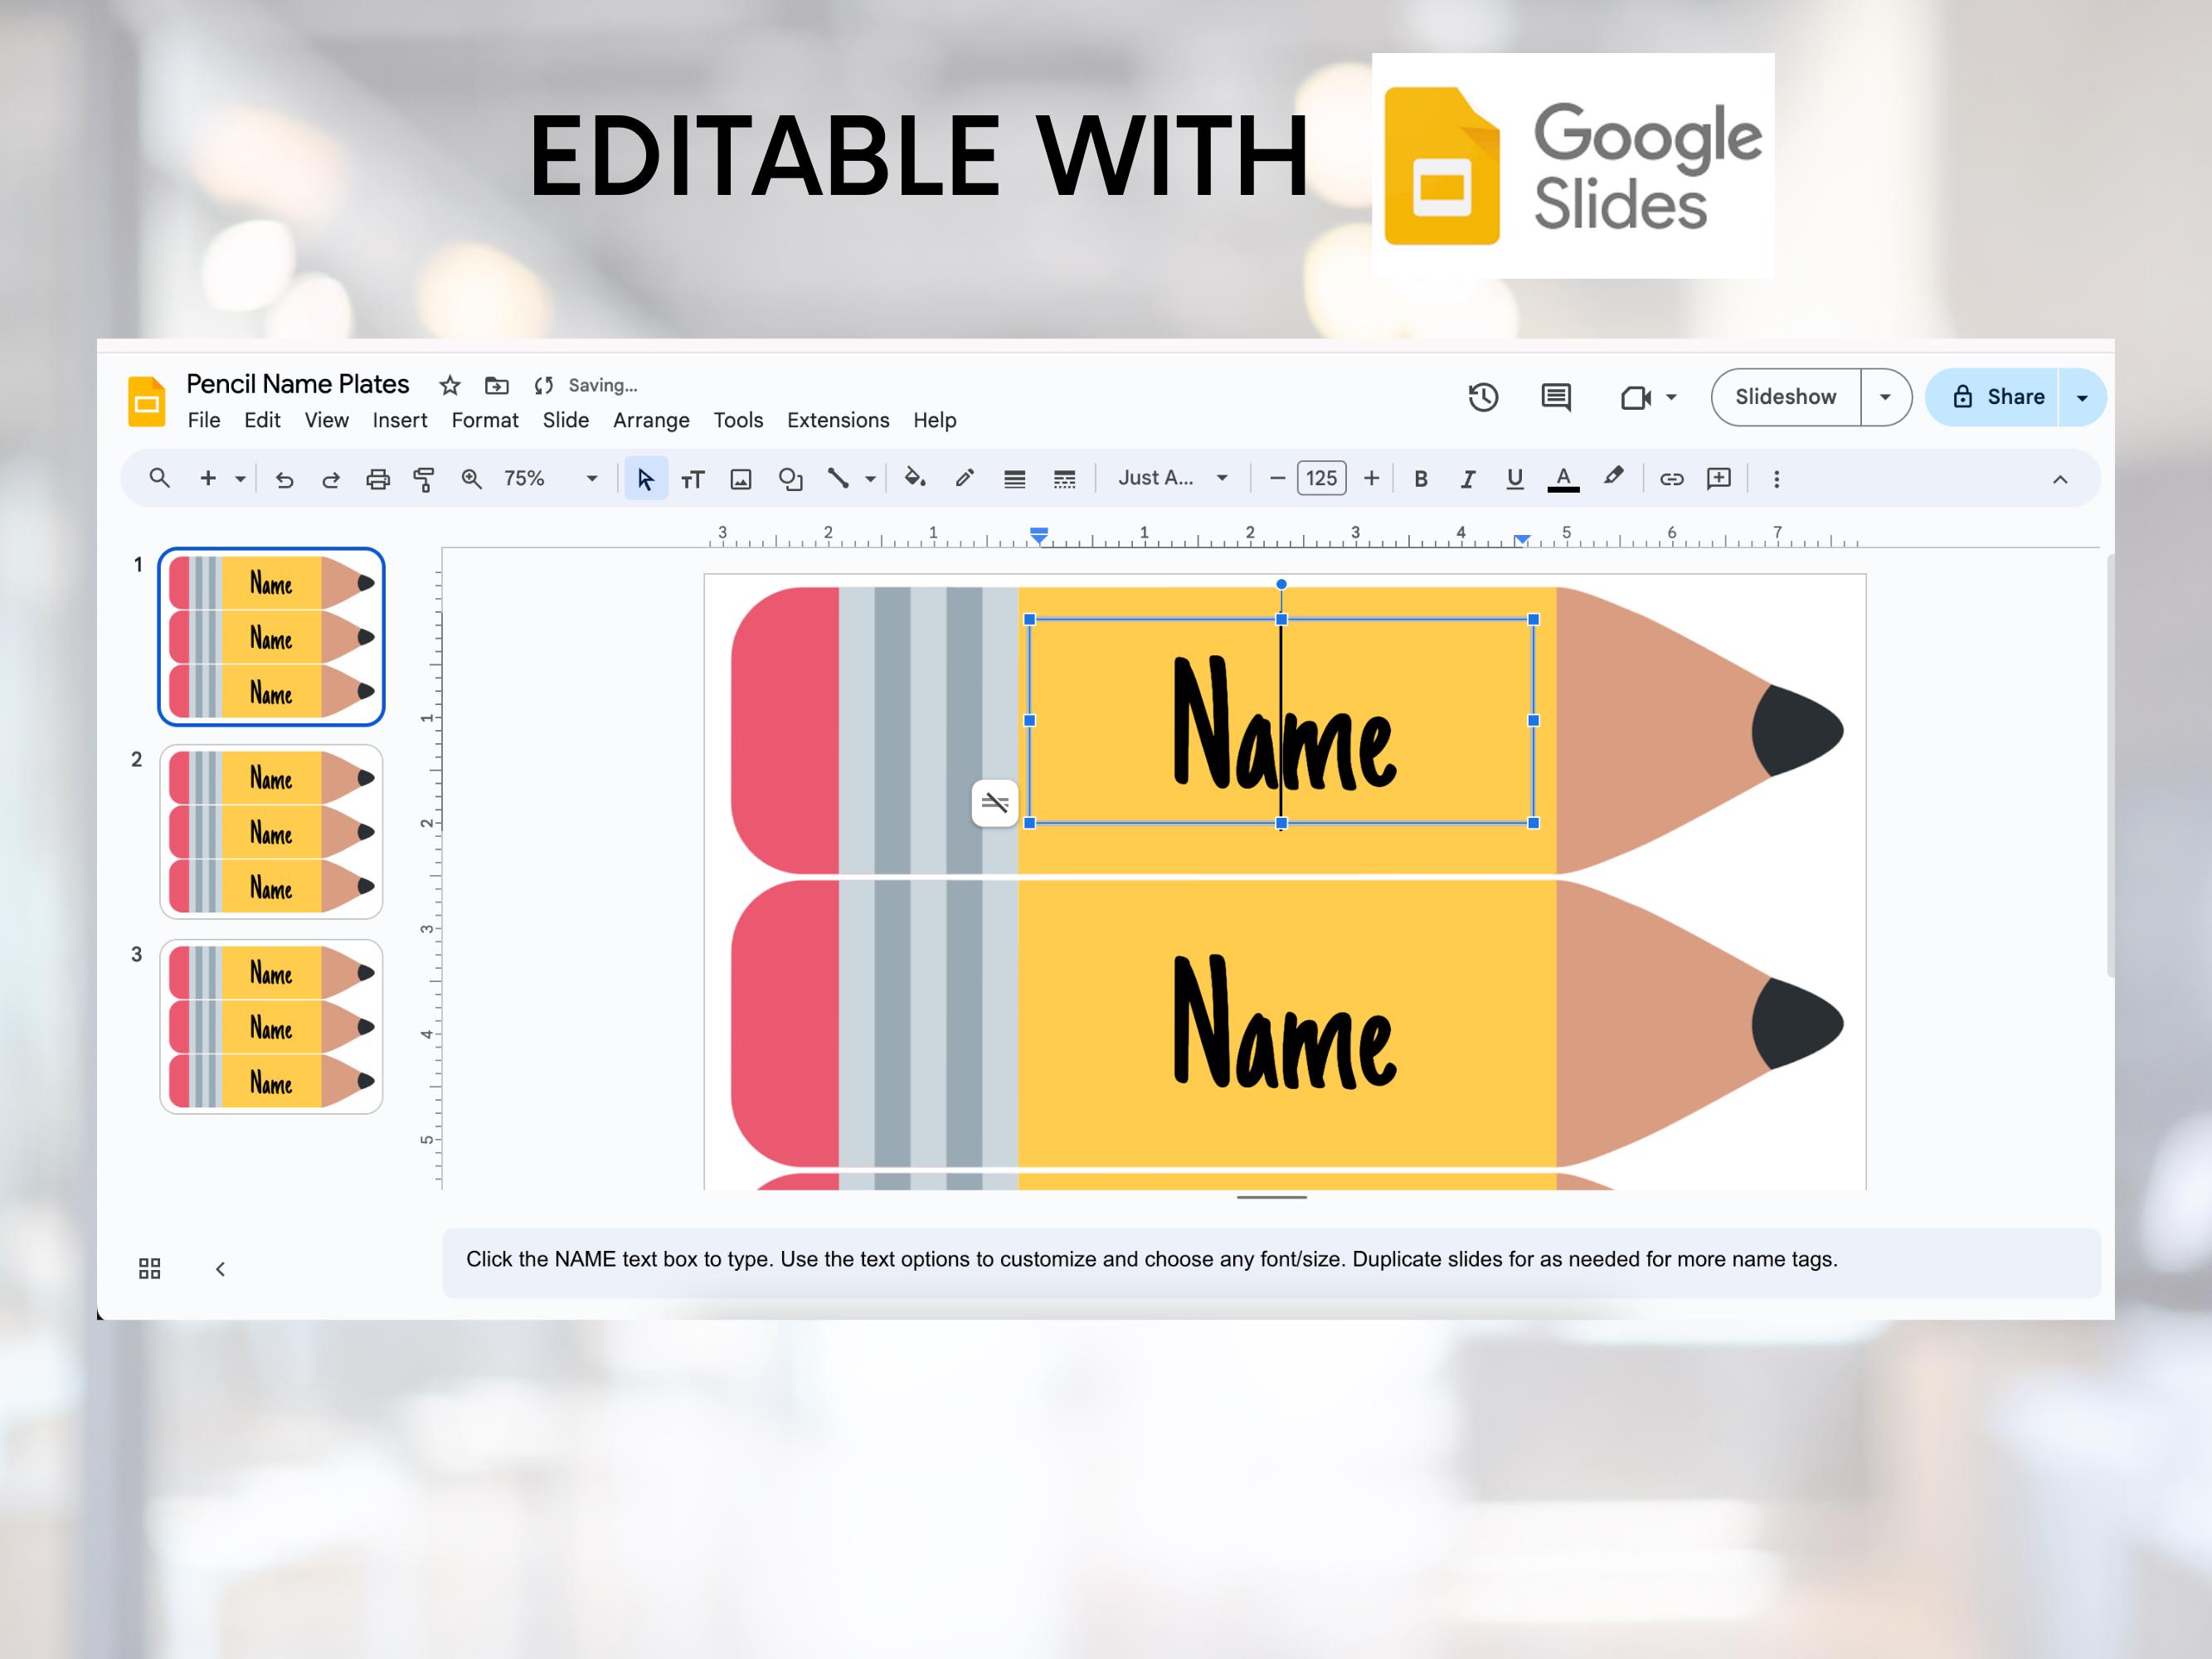Image resolution: width=2212 pixels, height=1659 pixels.
Task: Open the comments panel
Action: pos(1556,397)
